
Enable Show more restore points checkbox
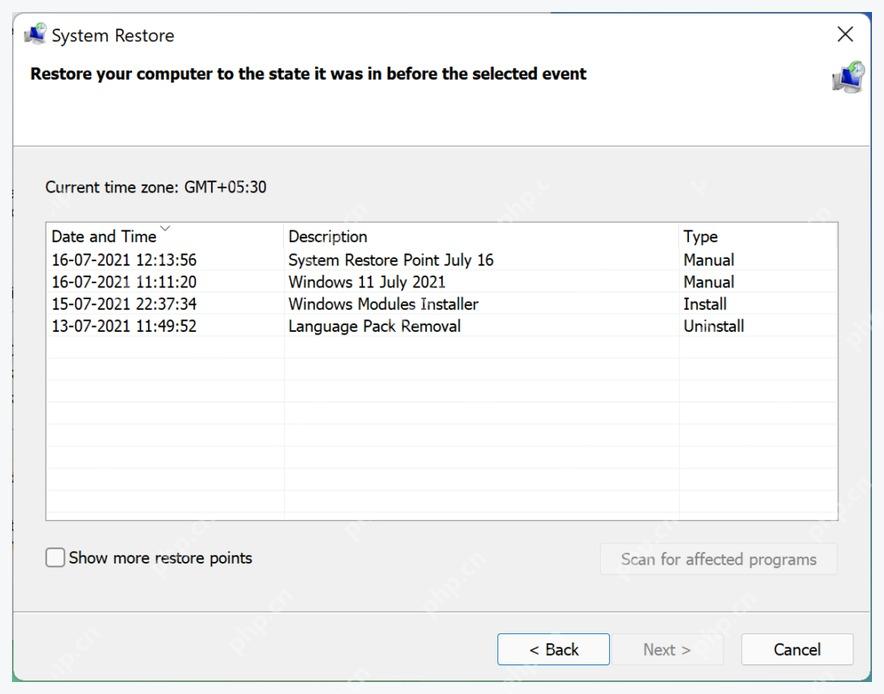click(x=55, y=558)
